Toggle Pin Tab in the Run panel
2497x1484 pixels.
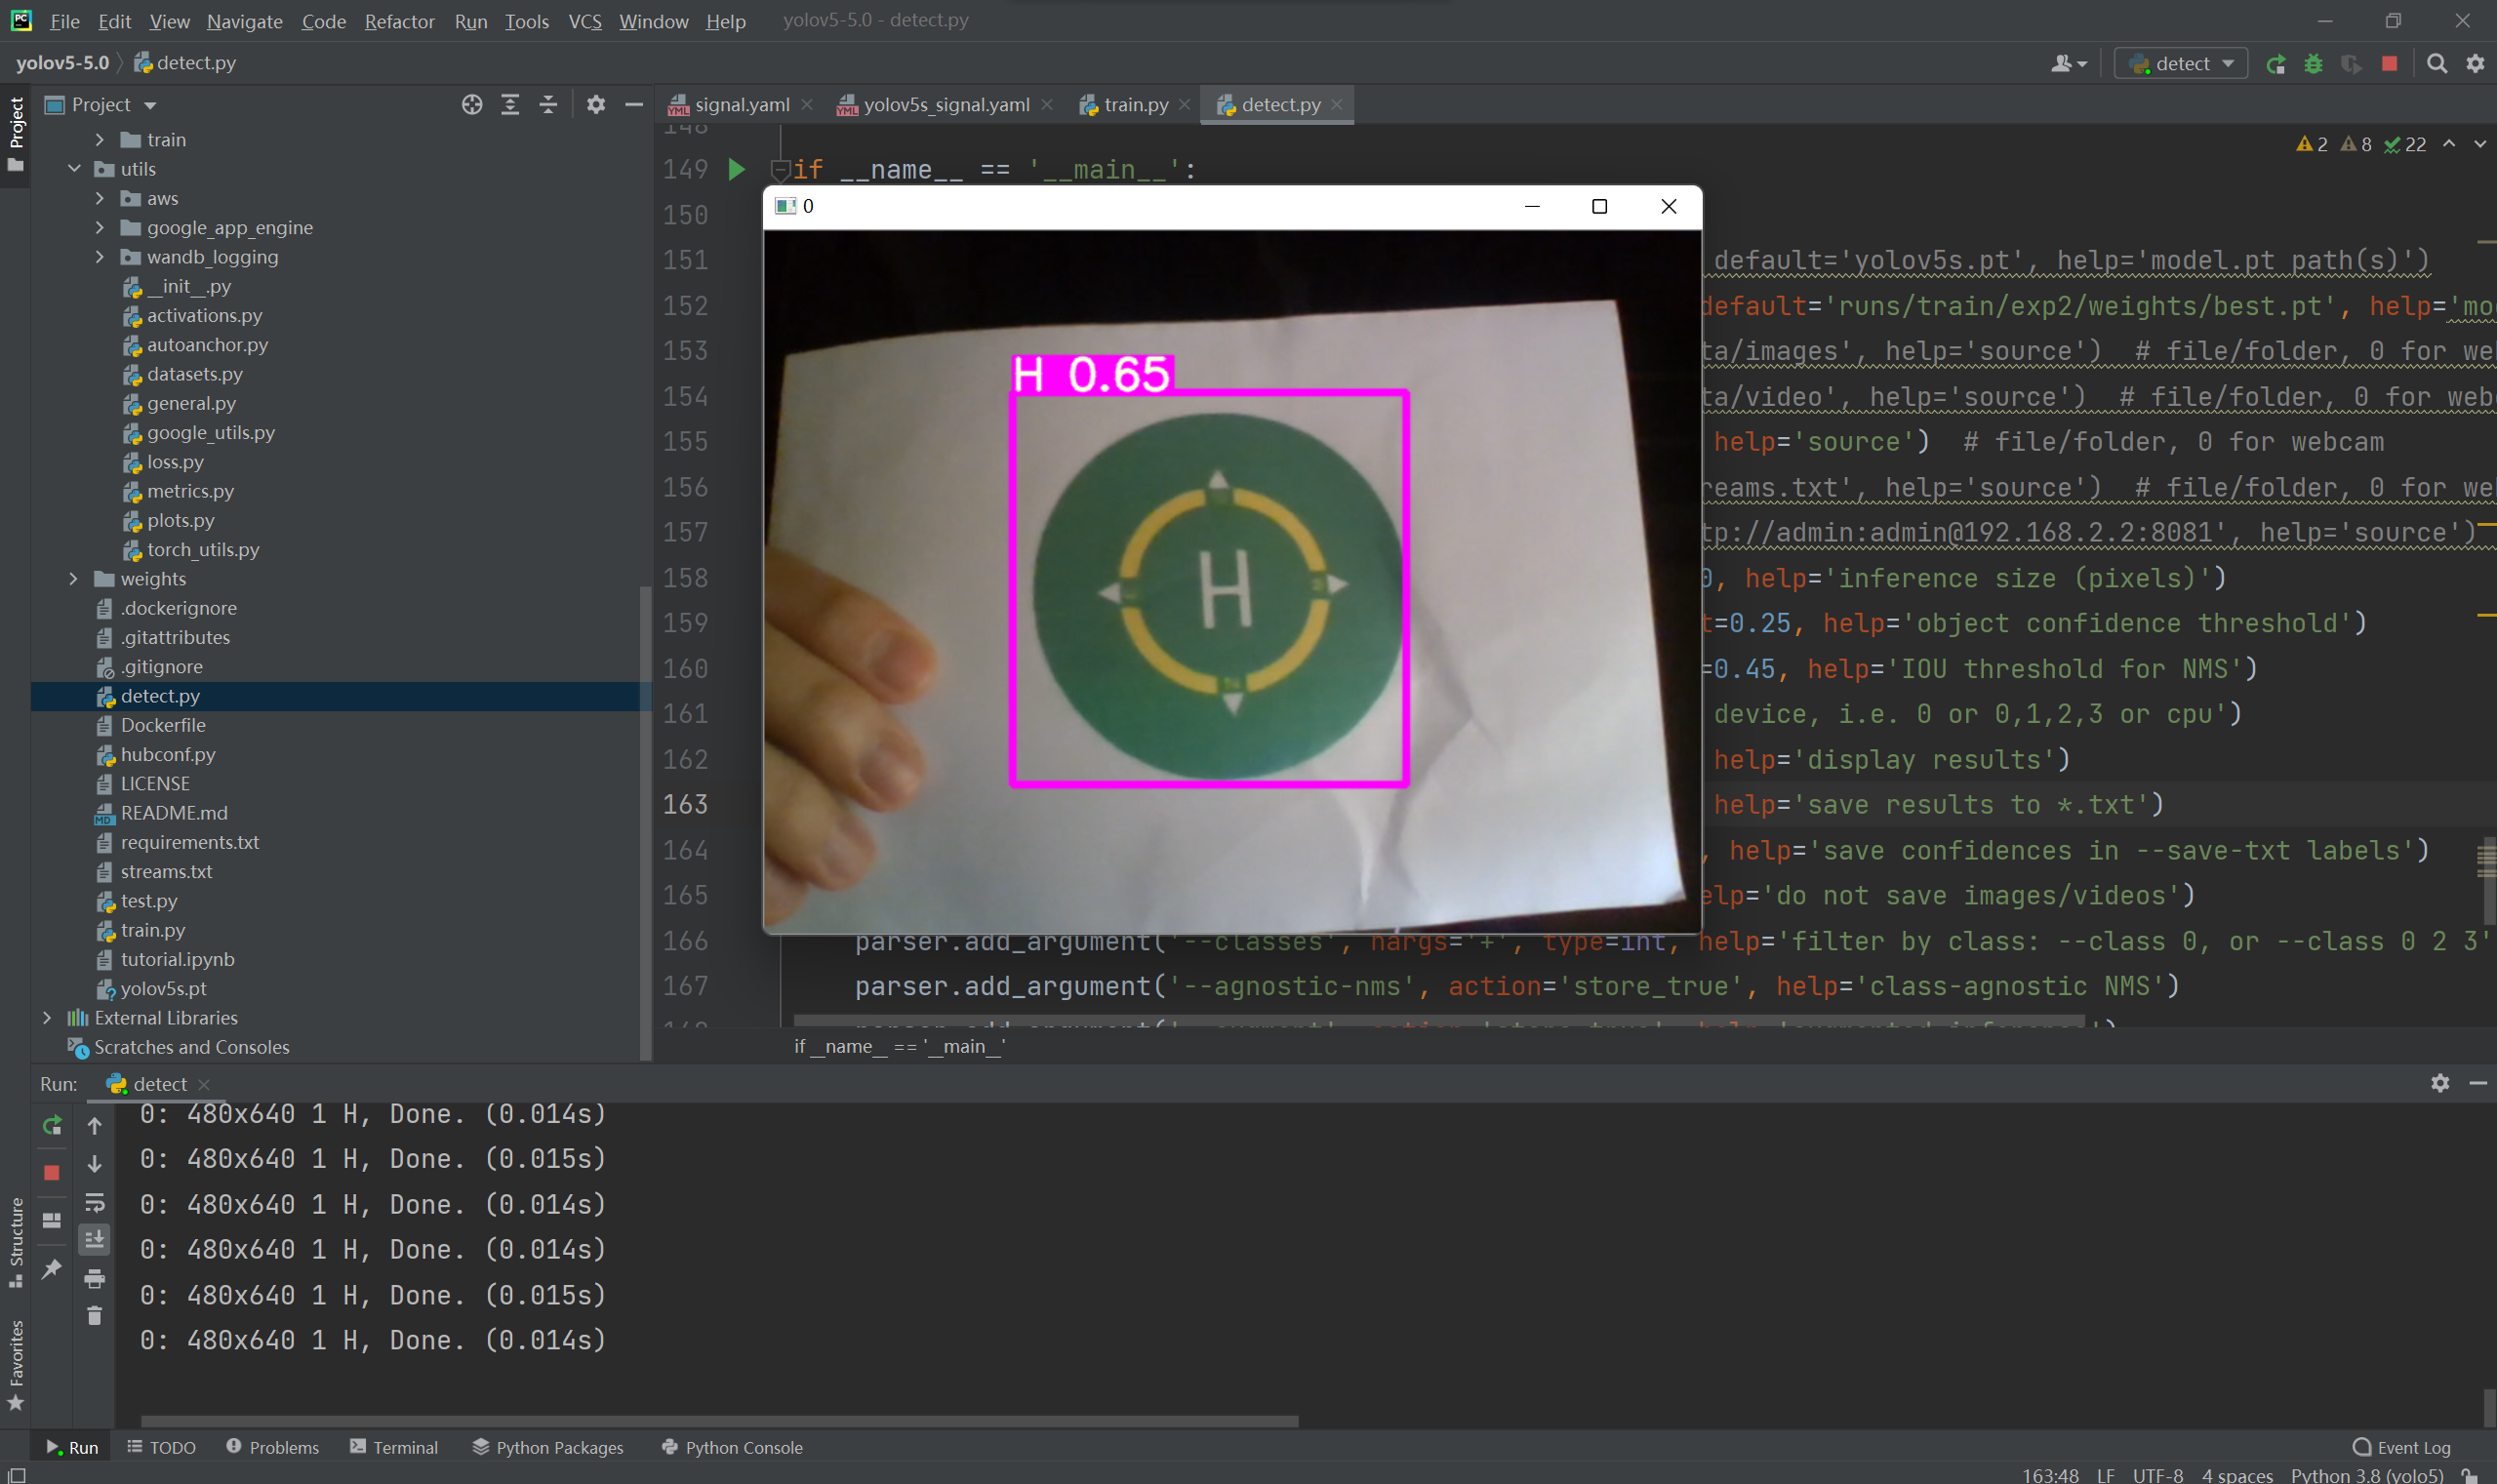pyautogui.click(x=52, y=1268)
